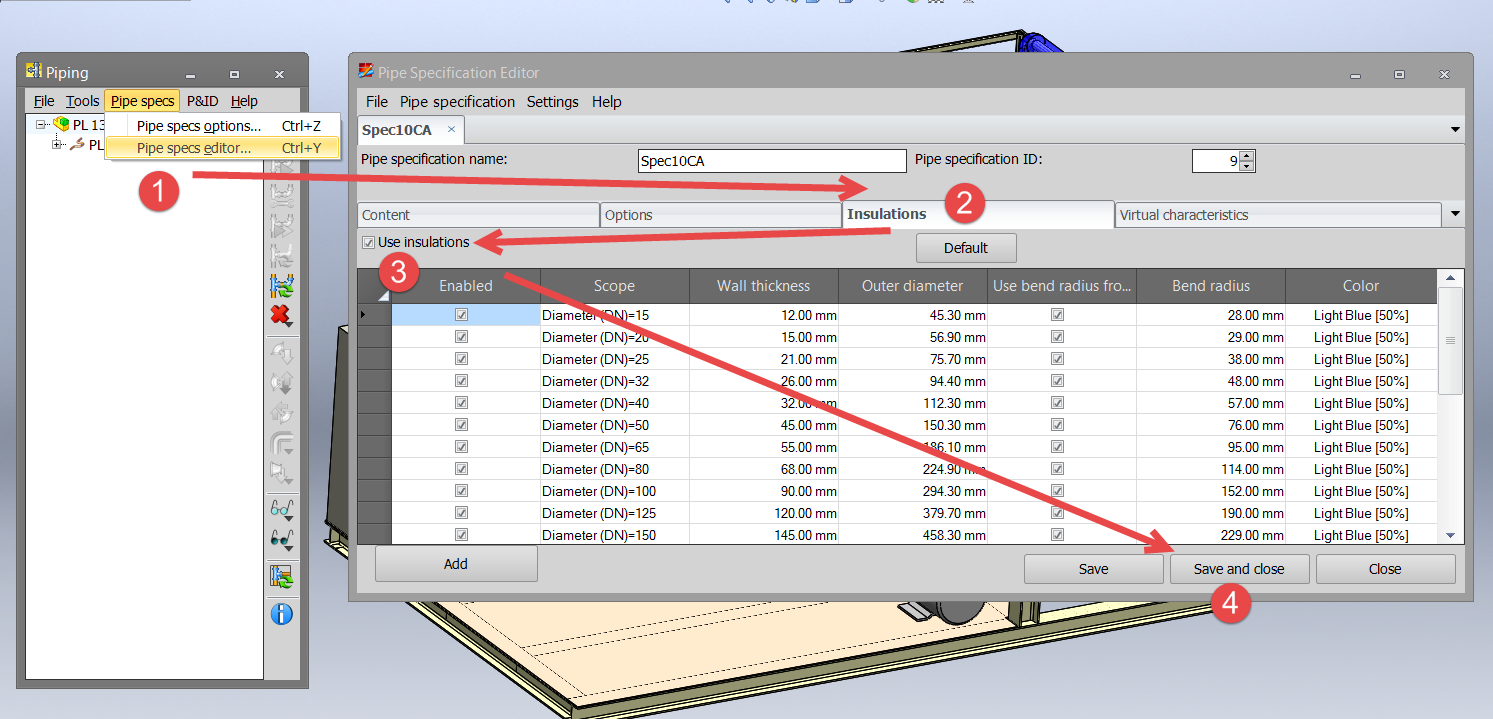
Task: Click the Default button
Action: (965, 248)
